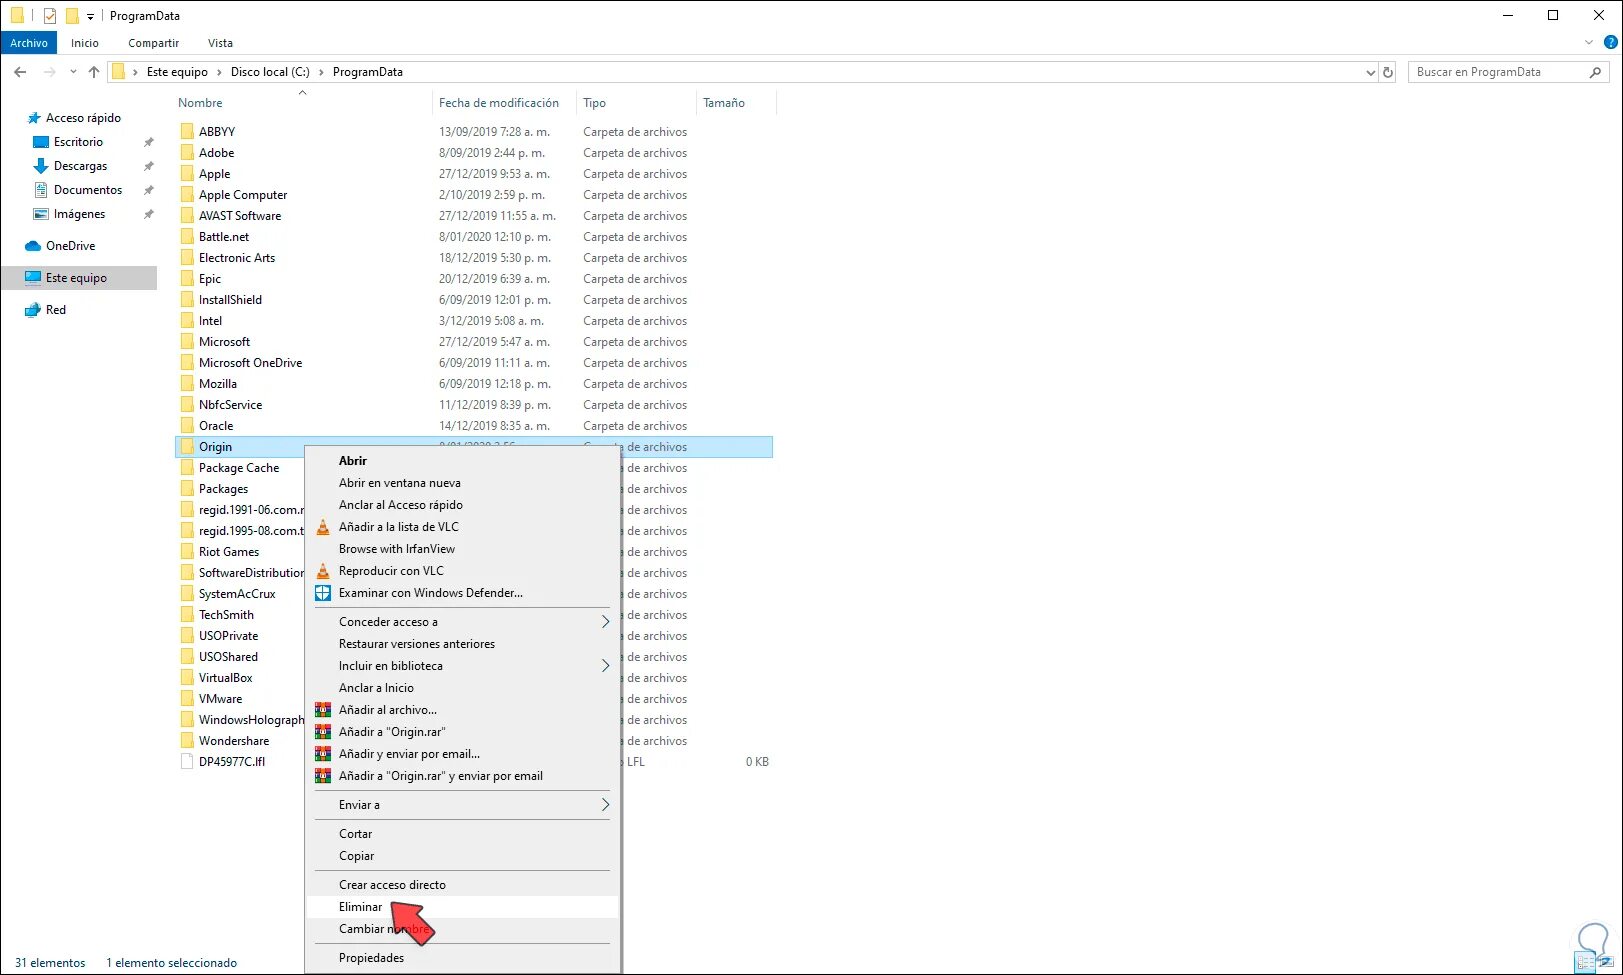
Task: Click VLC cone icon for Añadir a la lista
Action: (x=323, y=527)
